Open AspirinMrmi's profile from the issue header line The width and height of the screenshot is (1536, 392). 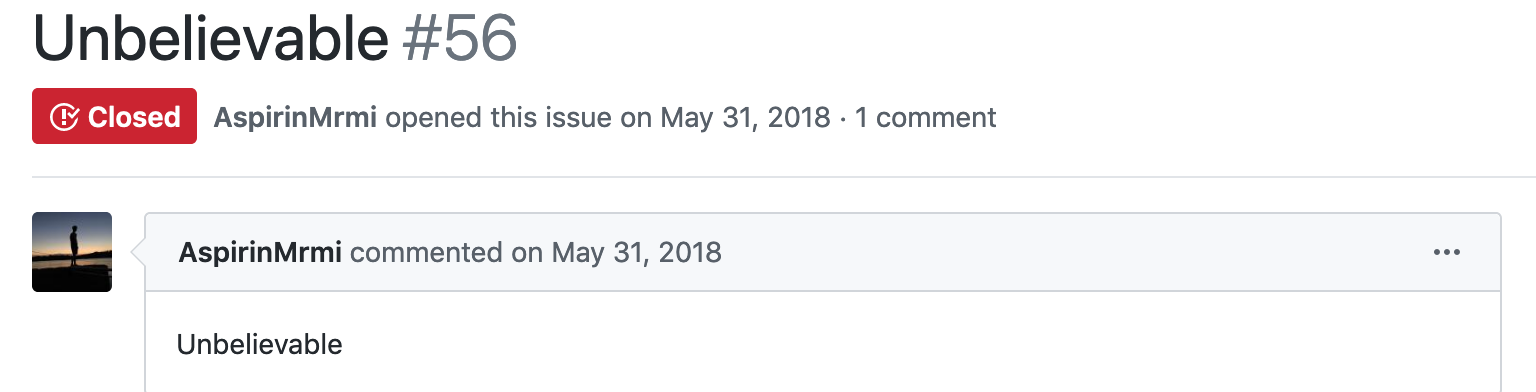pos(295,117)
